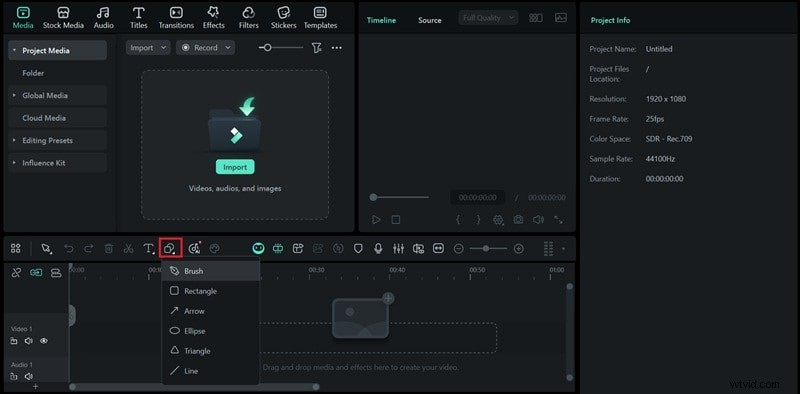Open the Transitions tab
The width and height of the screenshot is (800, 394).
tap(176, 17)
